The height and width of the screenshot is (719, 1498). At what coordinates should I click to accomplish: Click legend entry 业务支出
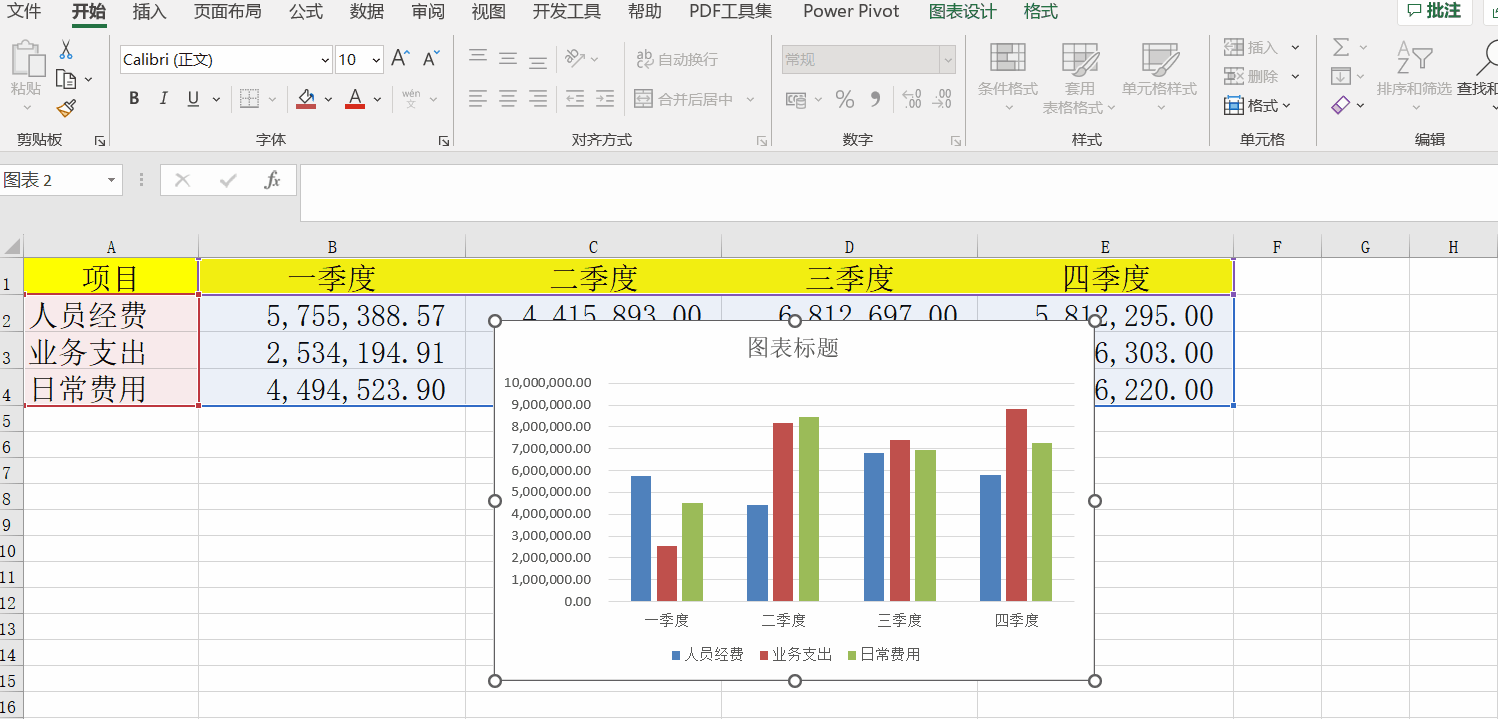tap(796, 655)
